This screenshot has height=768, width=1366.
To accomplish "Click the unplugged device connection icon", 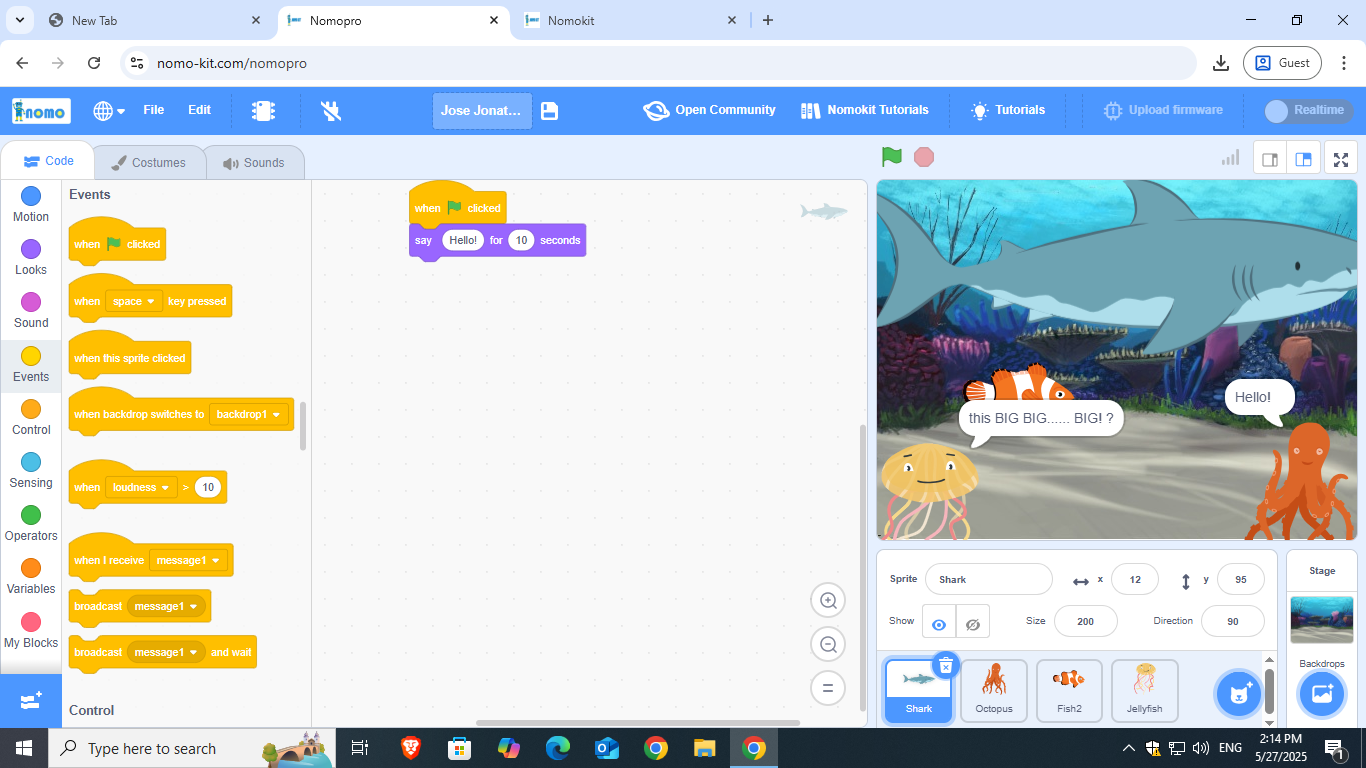I will [331, 111].
